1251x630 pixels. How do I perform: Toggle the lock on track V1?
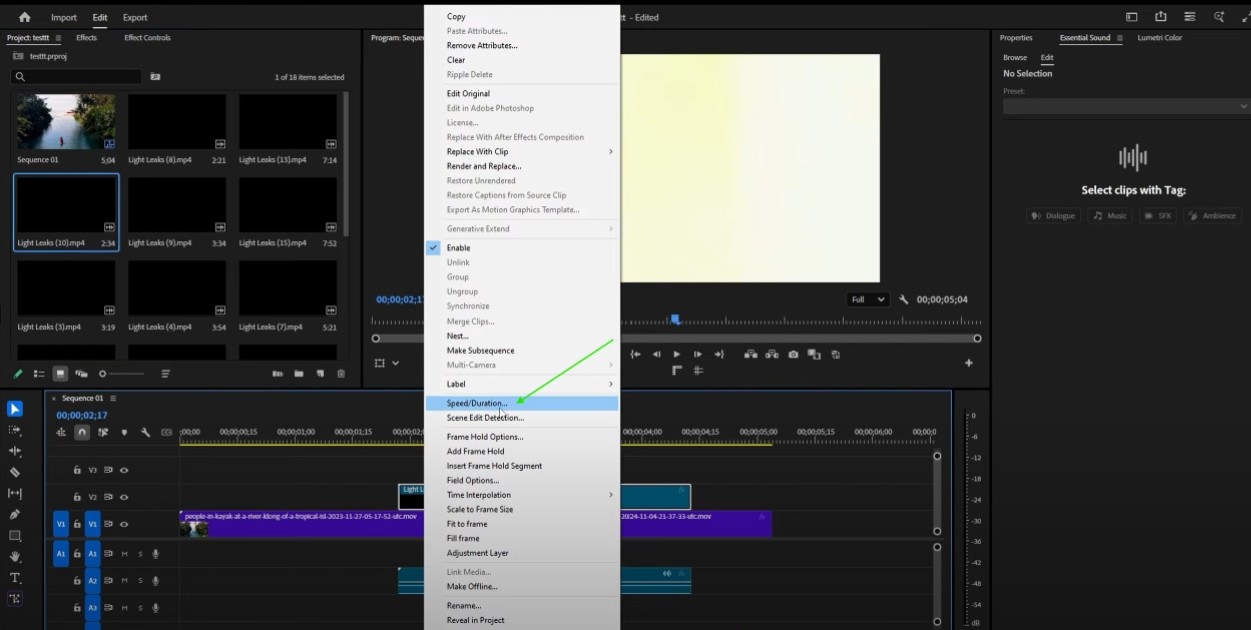[77, 524]
